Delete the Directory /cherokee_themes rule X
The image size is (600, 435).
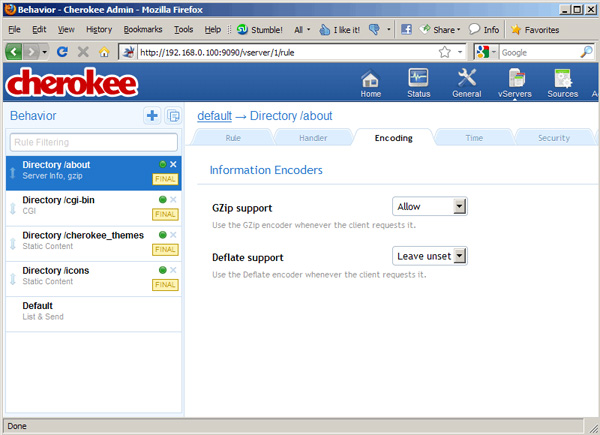point(173,235)
